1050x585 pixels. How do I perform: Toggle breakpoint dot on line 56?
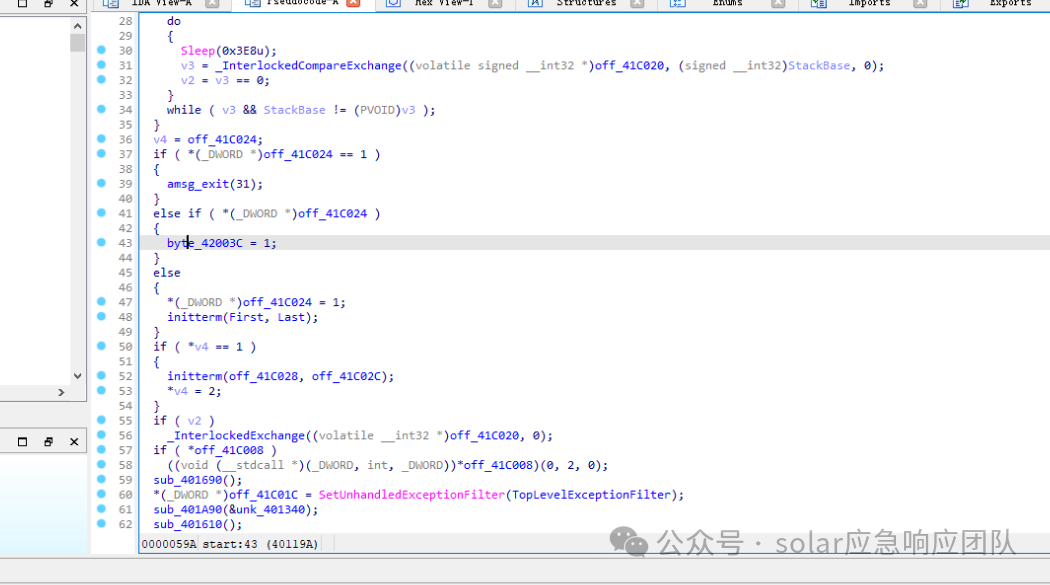tap(101, 435)
